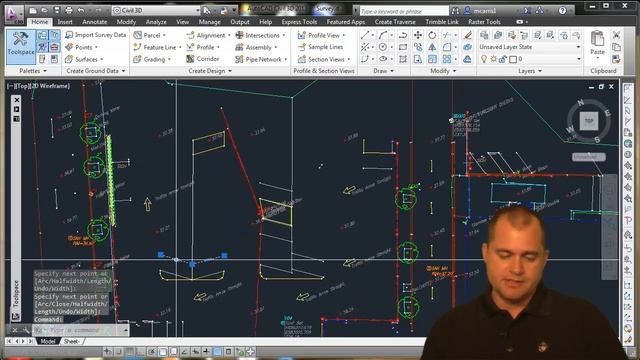Toggle layer 0 lock padlock icon
Viewport: 640px width, 360px height.
coord(503,60)
